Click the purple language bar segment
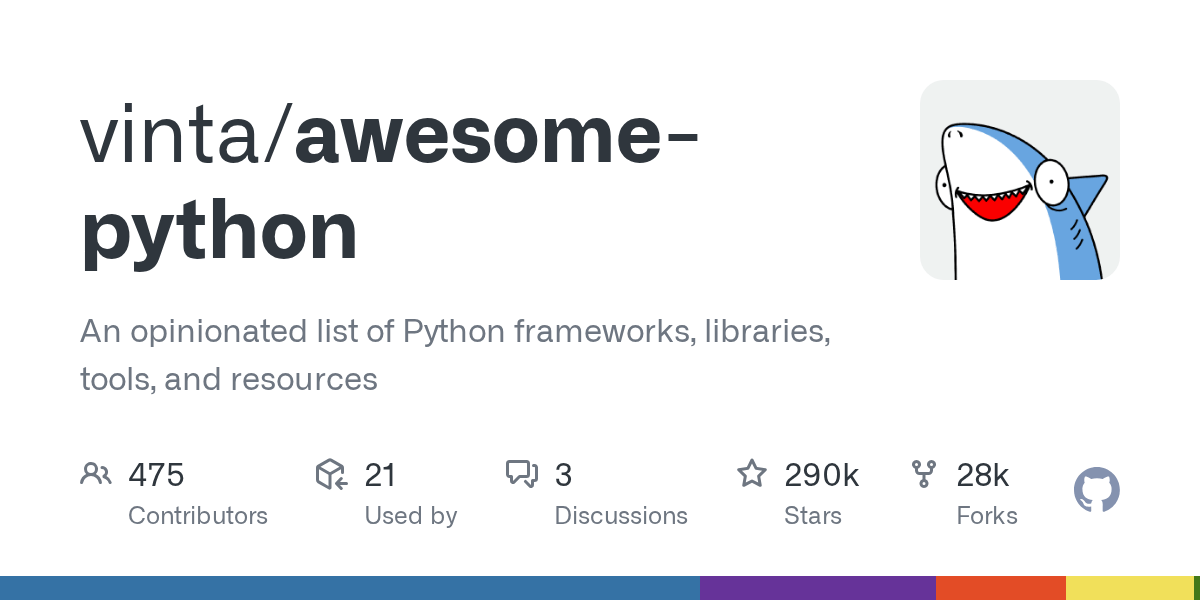The image size is (1200, 600). (x=817, y=588)
